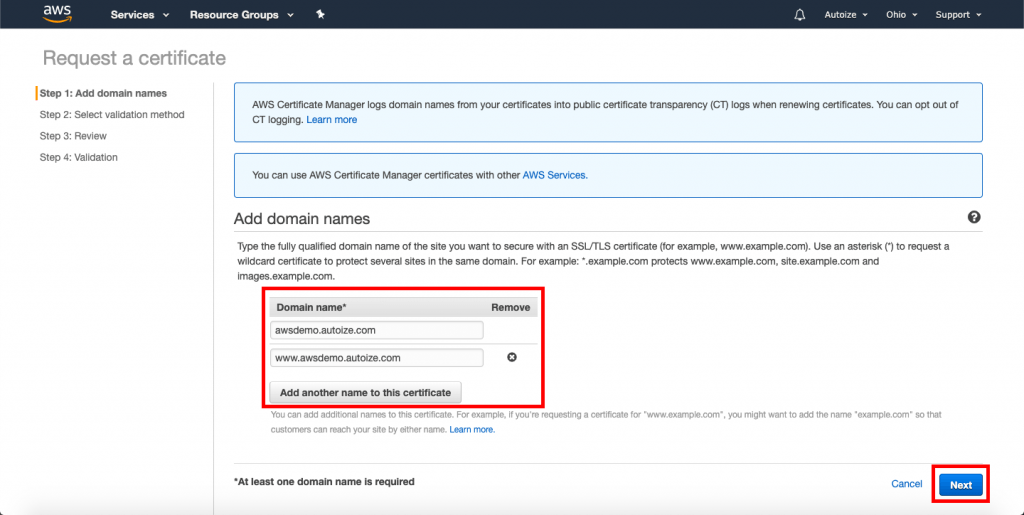
Task: Expand the Support dropdown menu
Action: tap(958, 14)
